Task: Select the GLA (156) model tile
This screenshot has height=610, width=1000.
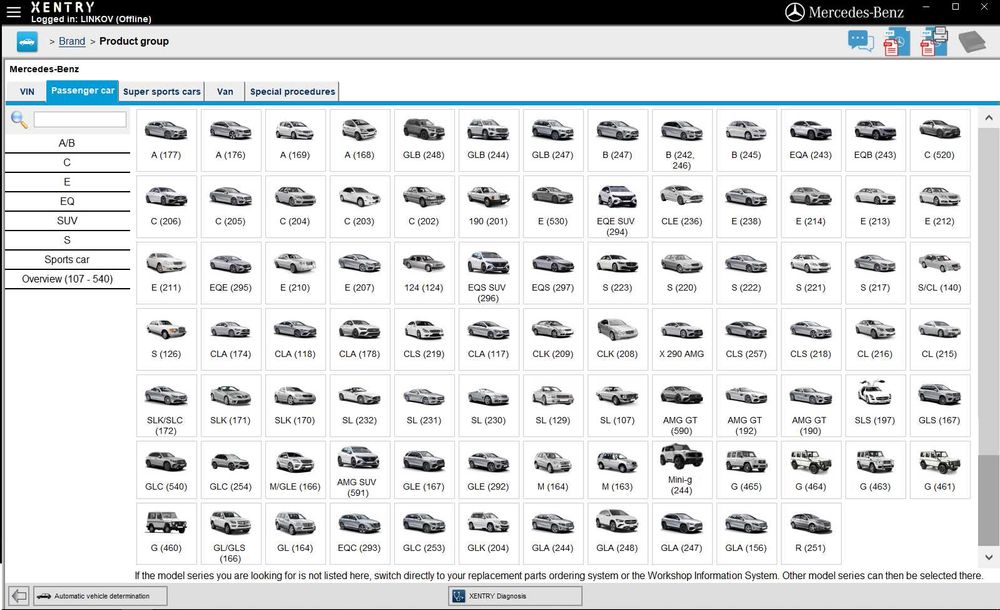Action: pos(746,533)
